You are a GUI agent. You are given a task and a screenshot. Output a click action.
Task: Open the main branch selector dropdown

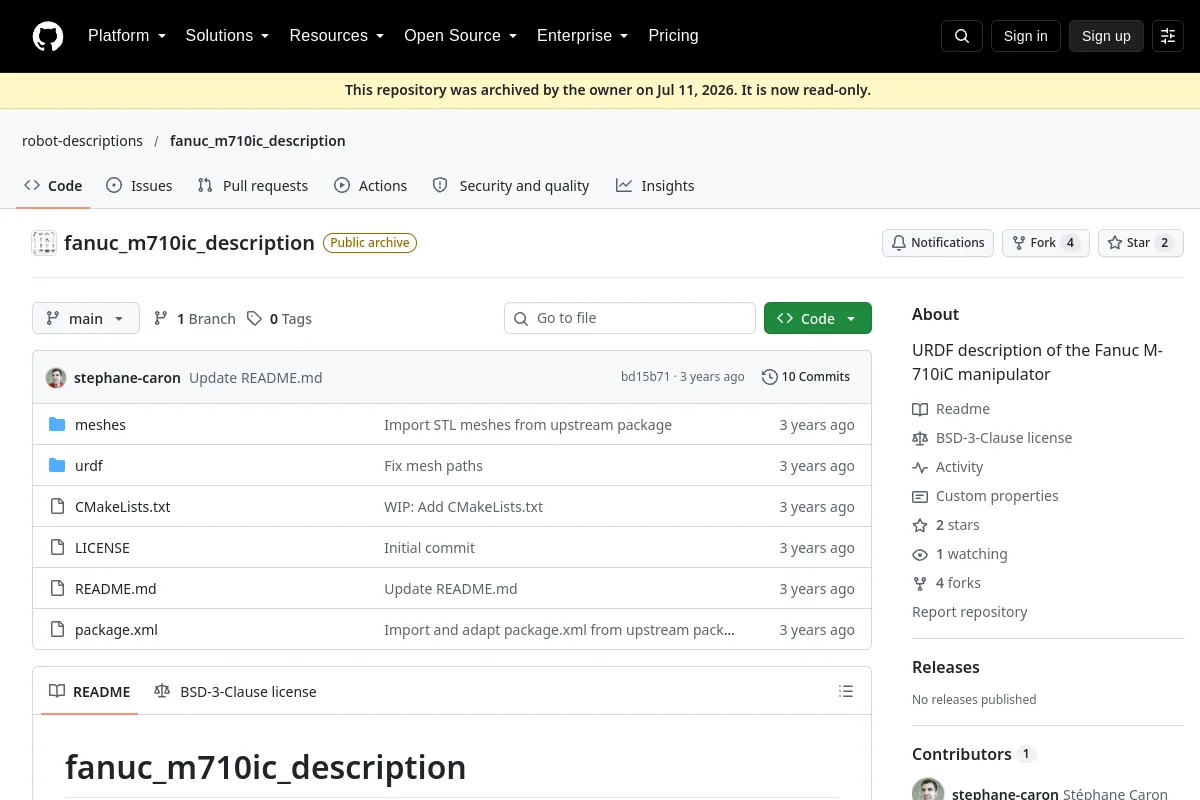click(86, 318)
